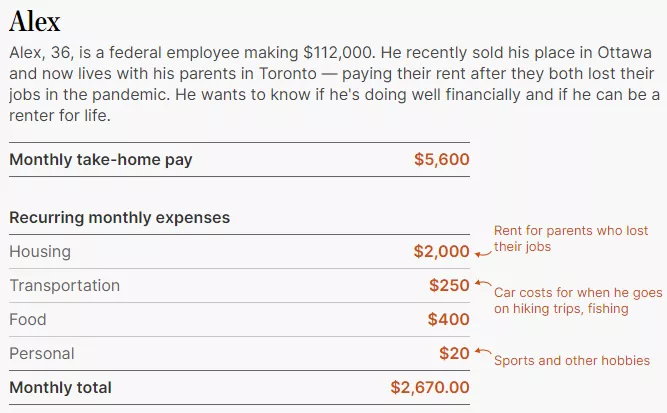Click the 'Car costs' hiking trips annotation
Image resolution: width=667 pixels, height=413 pixels.
click(x=578, y=301)
